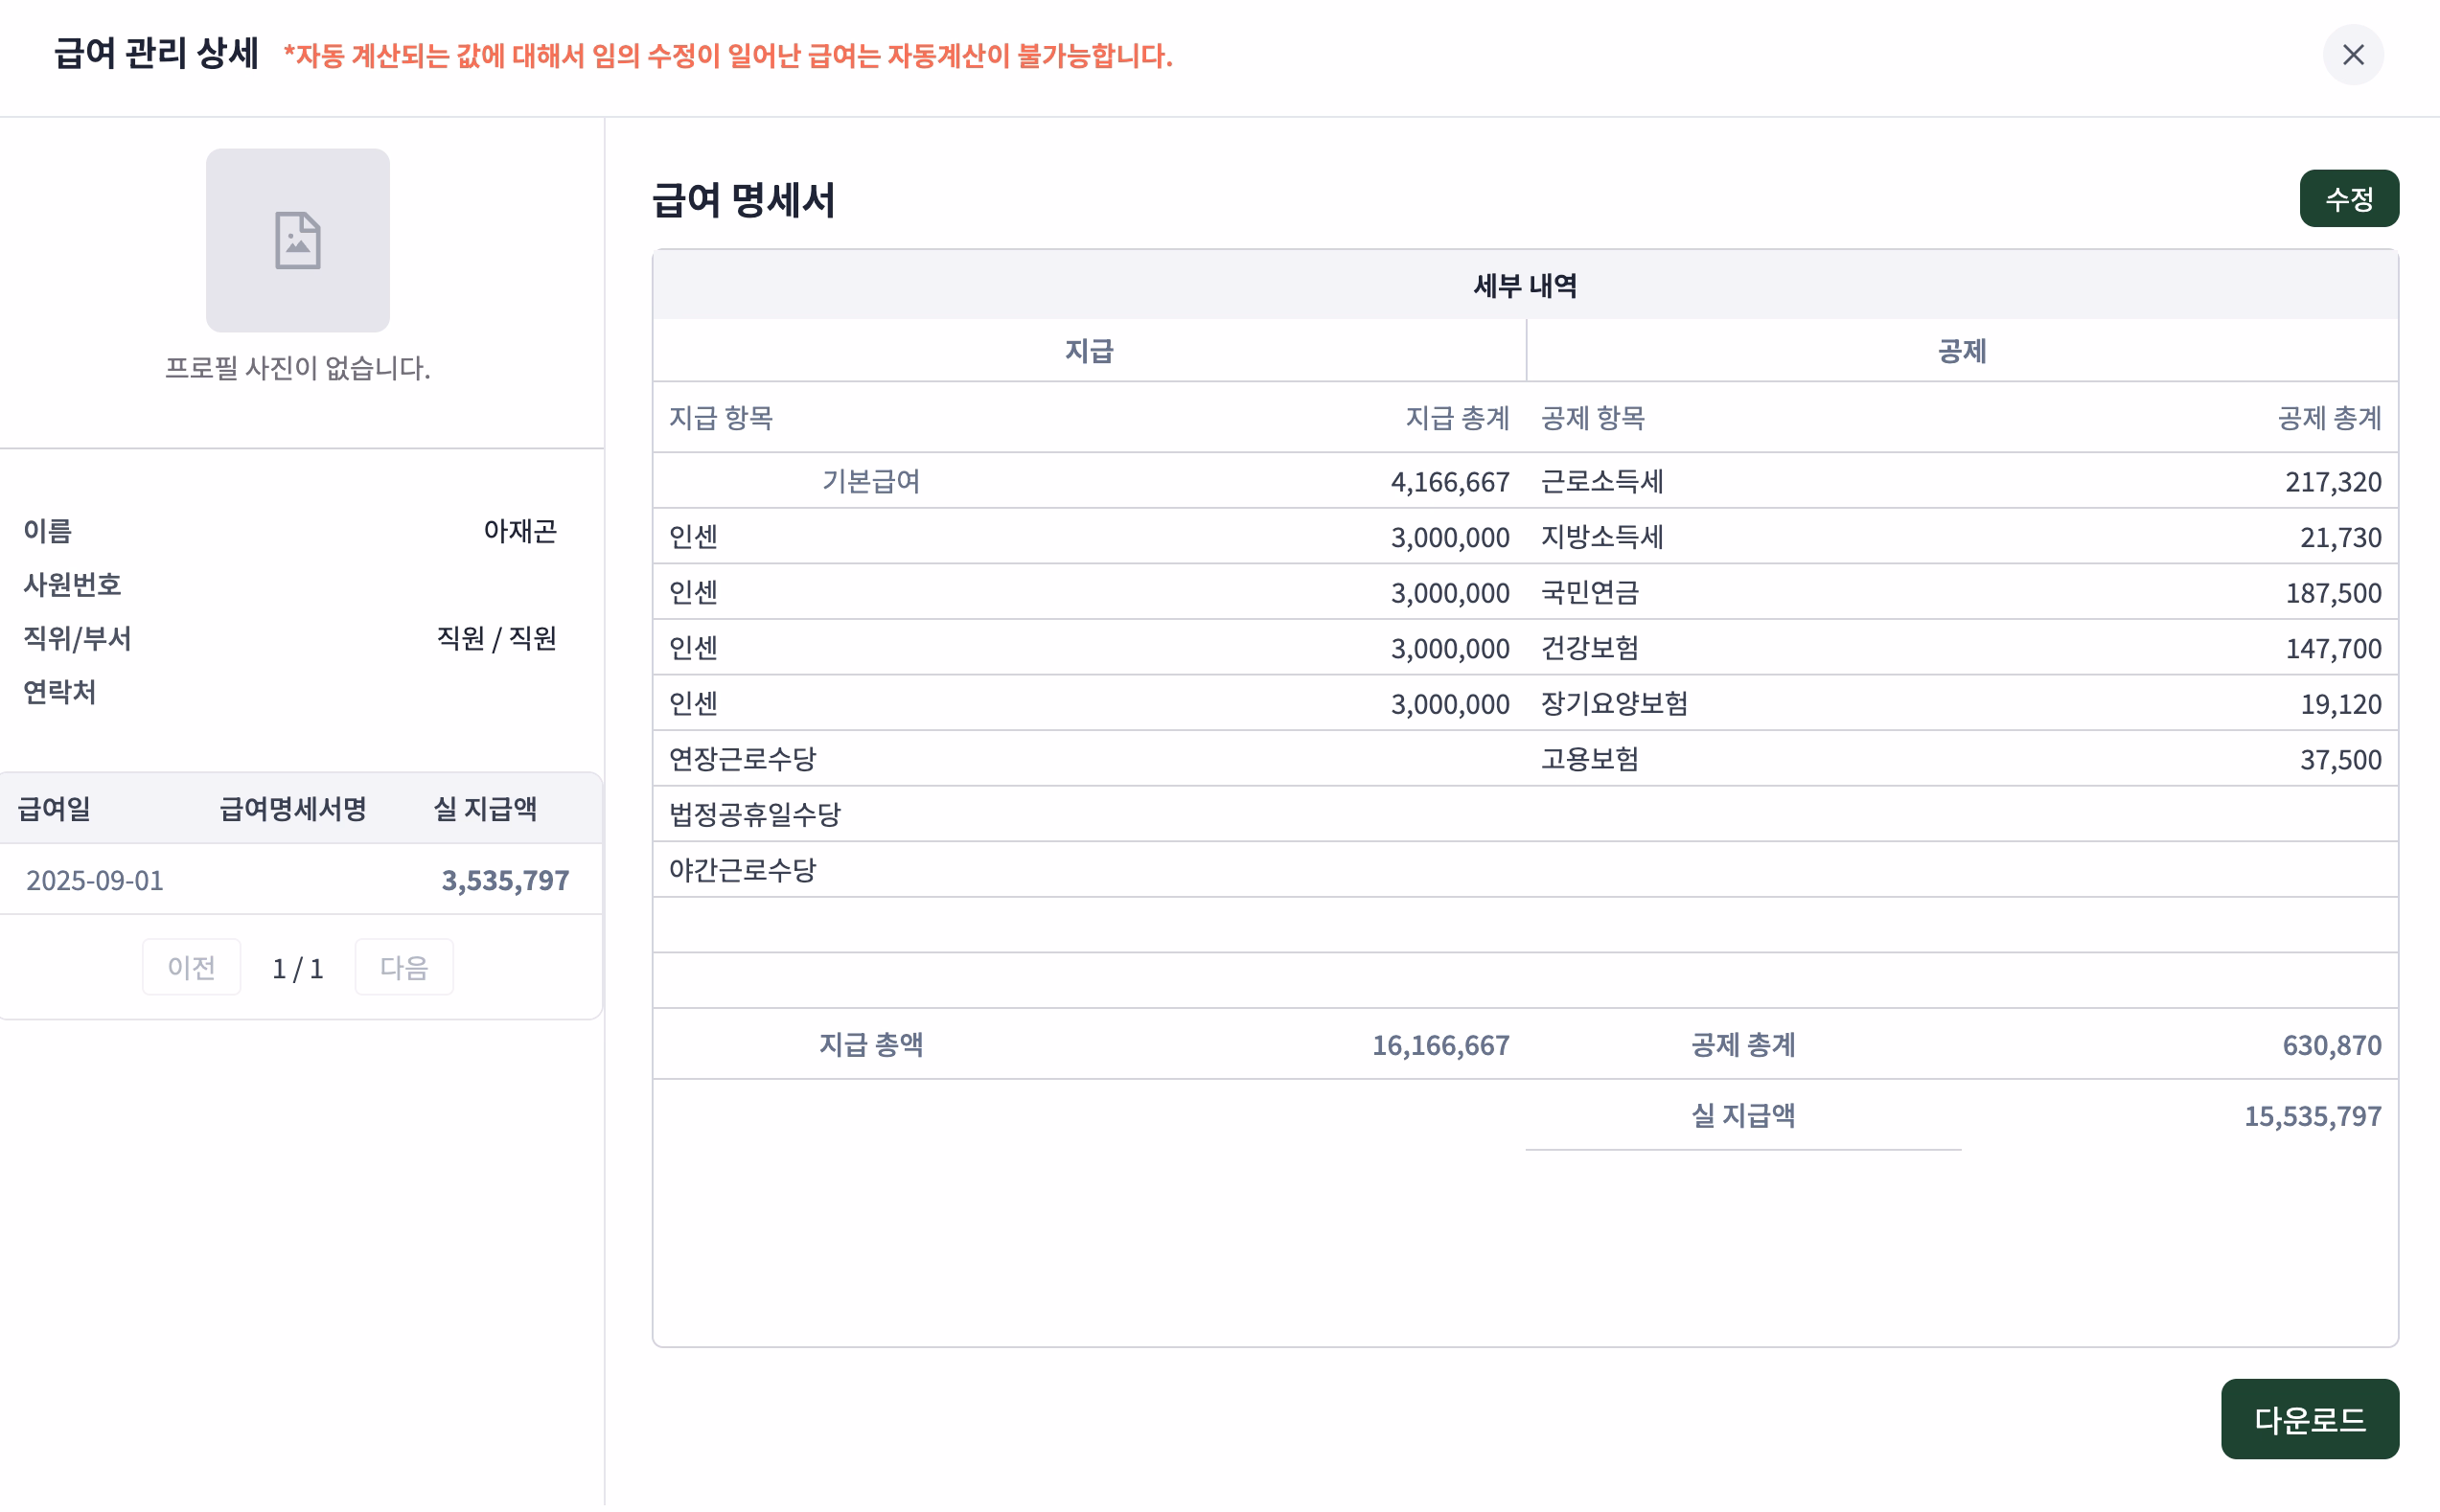Click the 수정 button to edit payslip

pos(2350,198)
